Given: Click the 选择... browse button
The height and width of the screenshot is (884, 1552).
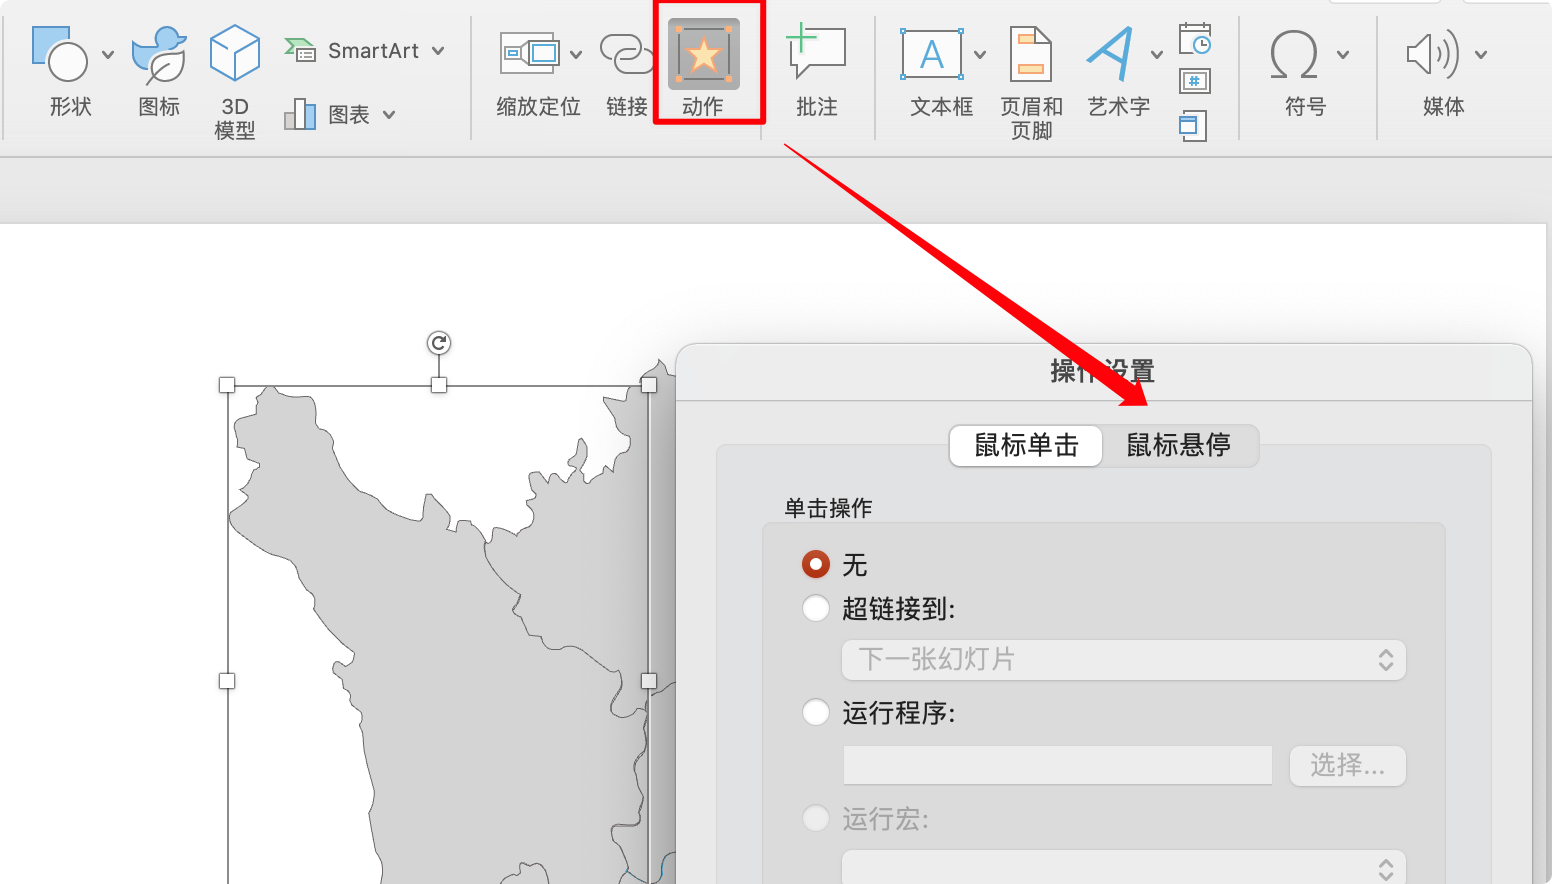Looking at the screenshot, I should (1347, 766).
